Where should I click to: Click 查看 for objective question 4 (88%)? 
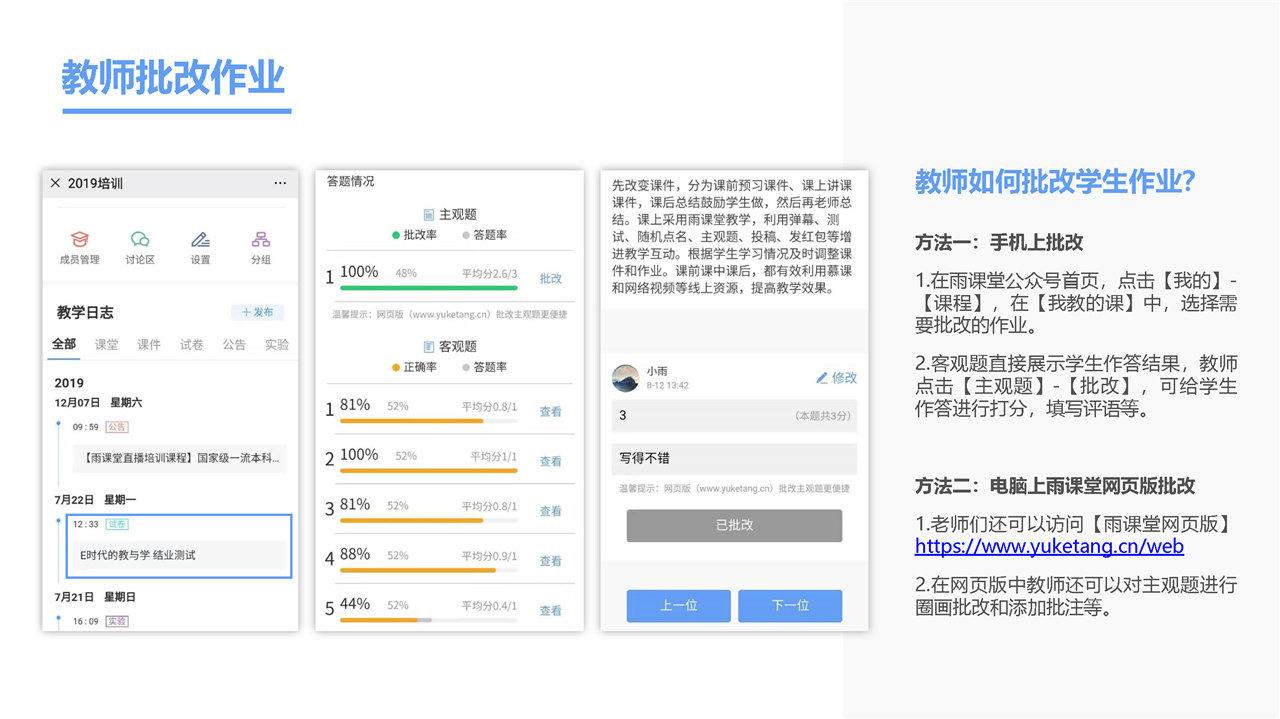[x=551, y=561]
